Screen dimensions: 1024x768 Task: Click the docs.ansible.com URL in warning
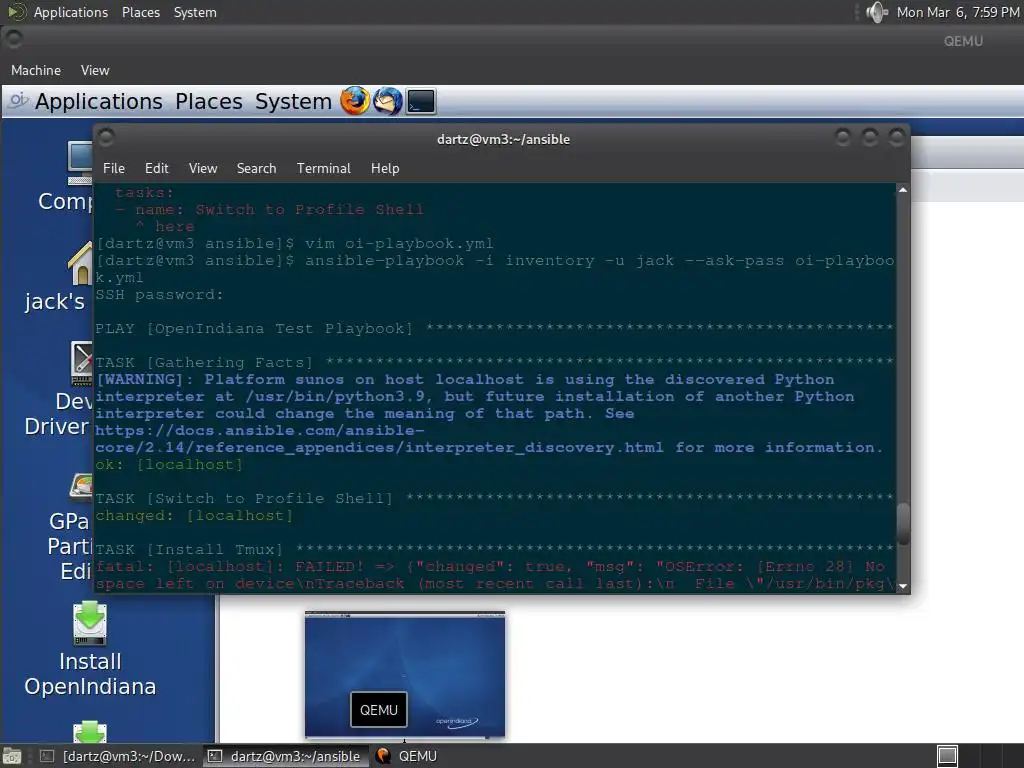[379, 439]
